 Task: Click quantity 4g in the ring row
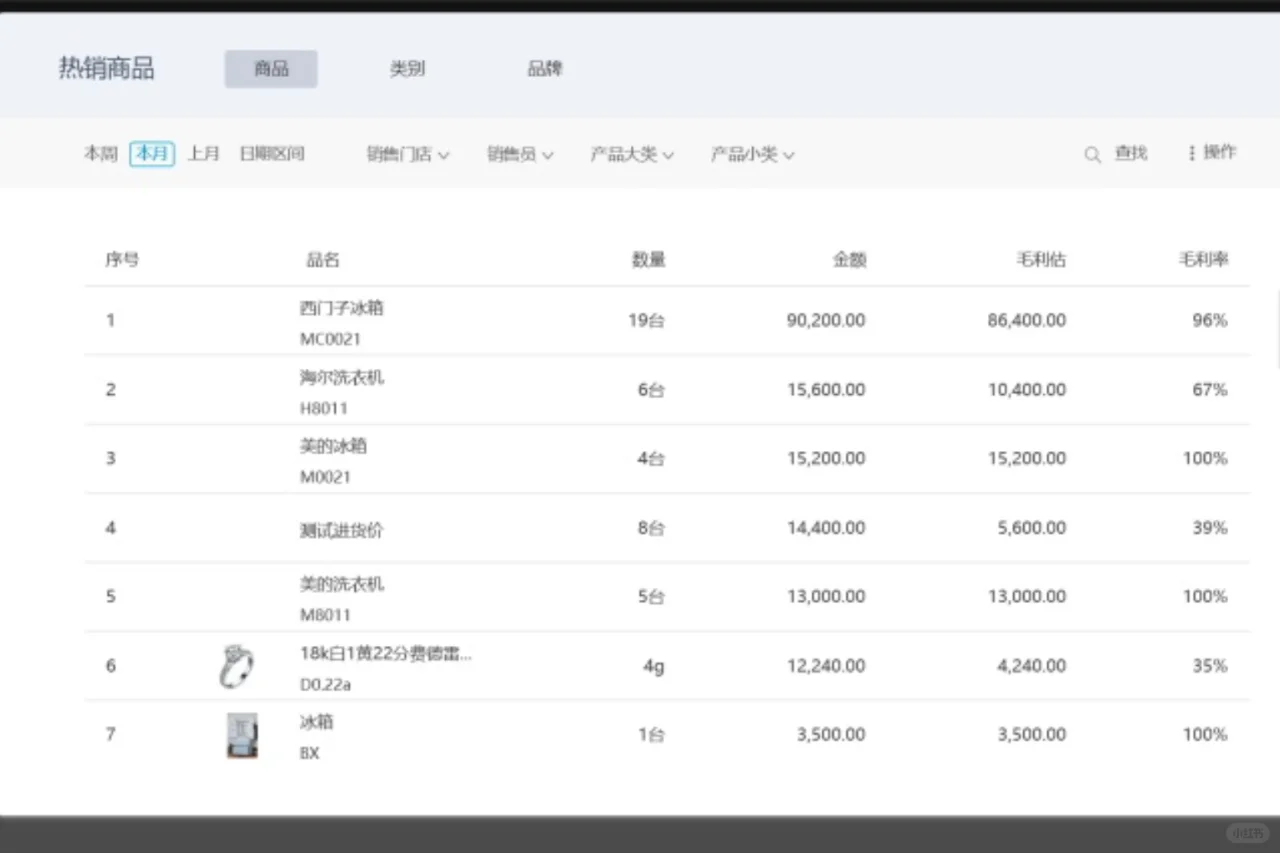[653, 666]
